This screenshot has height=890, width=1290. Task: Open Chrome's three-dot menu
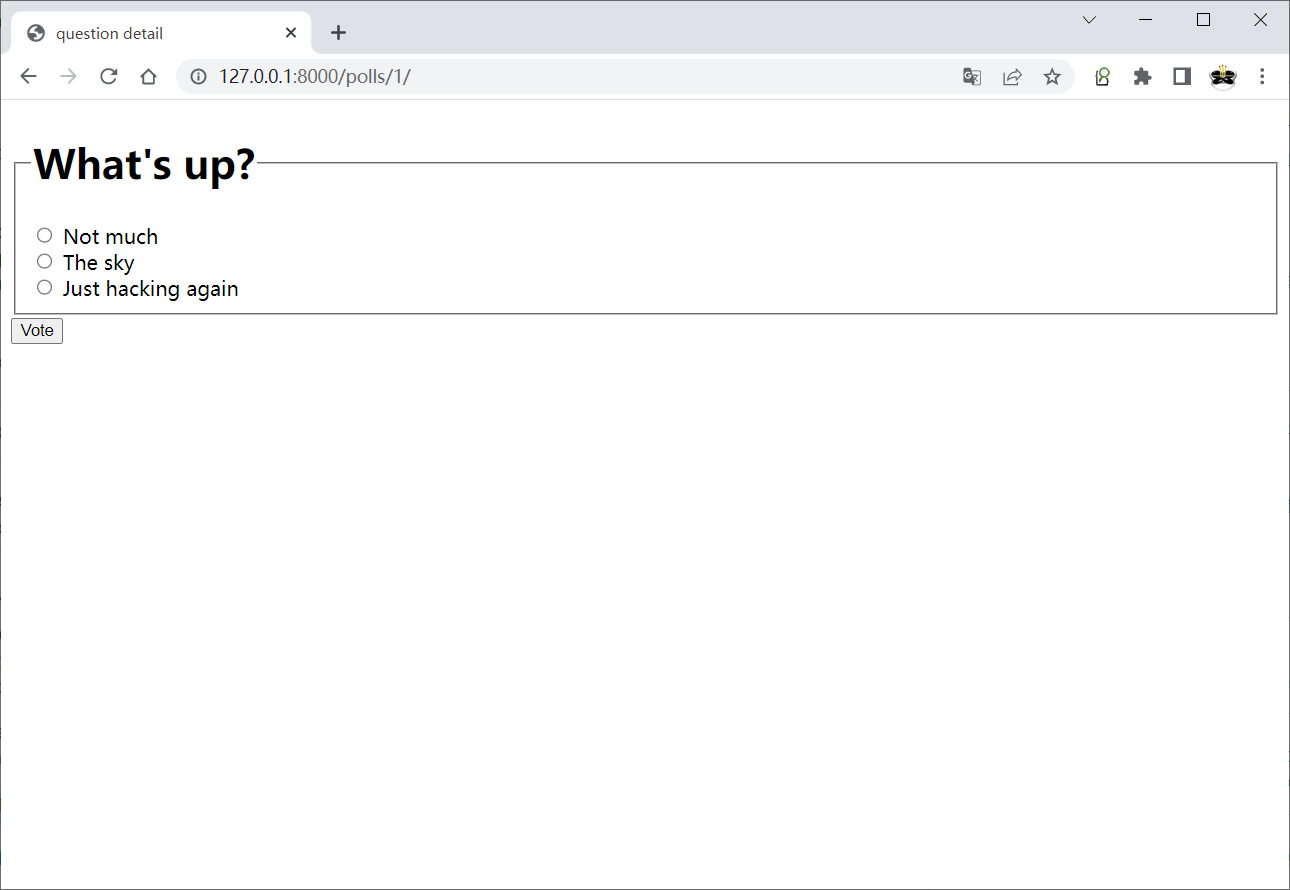tap(1262, 77)
